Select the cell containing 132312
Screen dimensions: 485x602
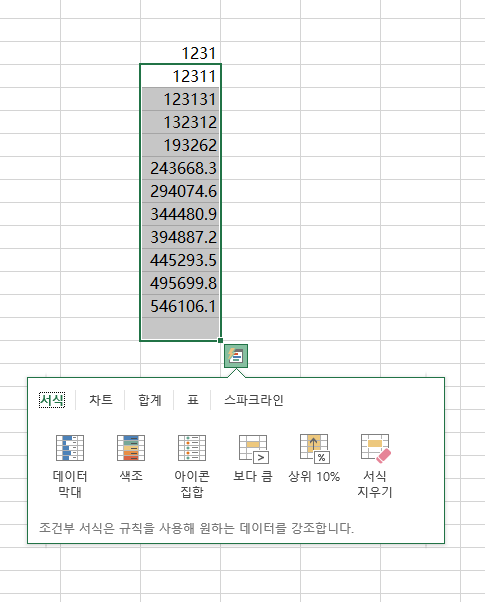pyautogui.click(x=180, y=122)
